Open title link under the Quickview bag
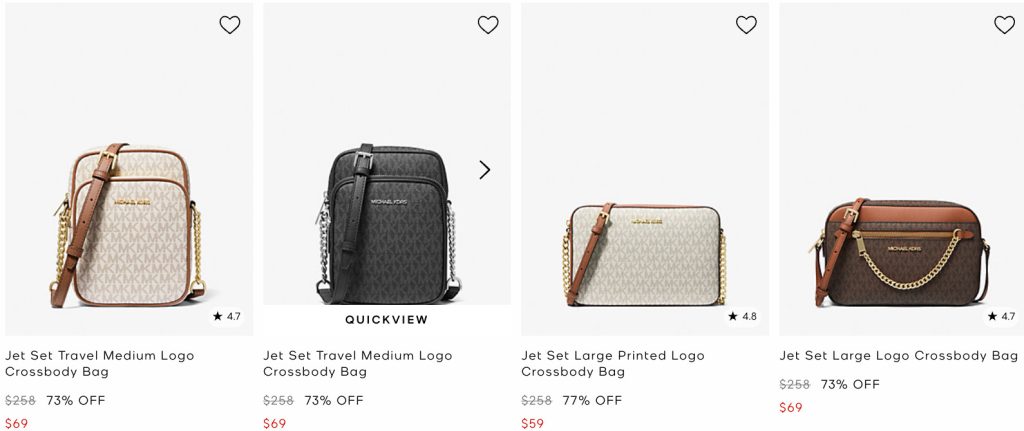 tap(358, 364)
